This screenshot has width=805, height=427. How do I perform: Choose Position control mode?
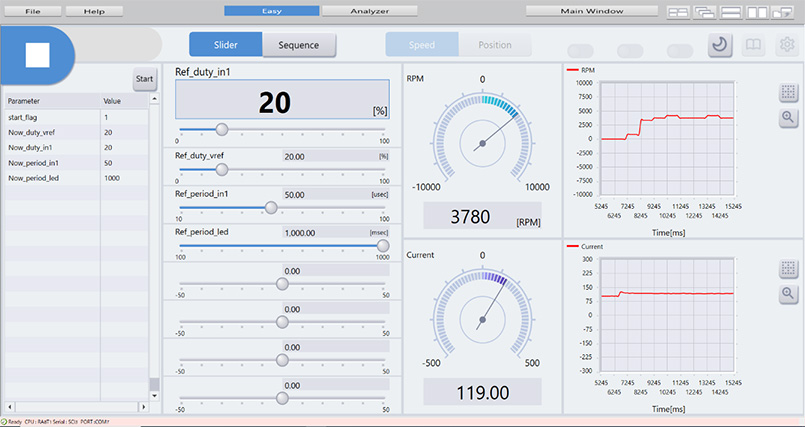[495, 45]
